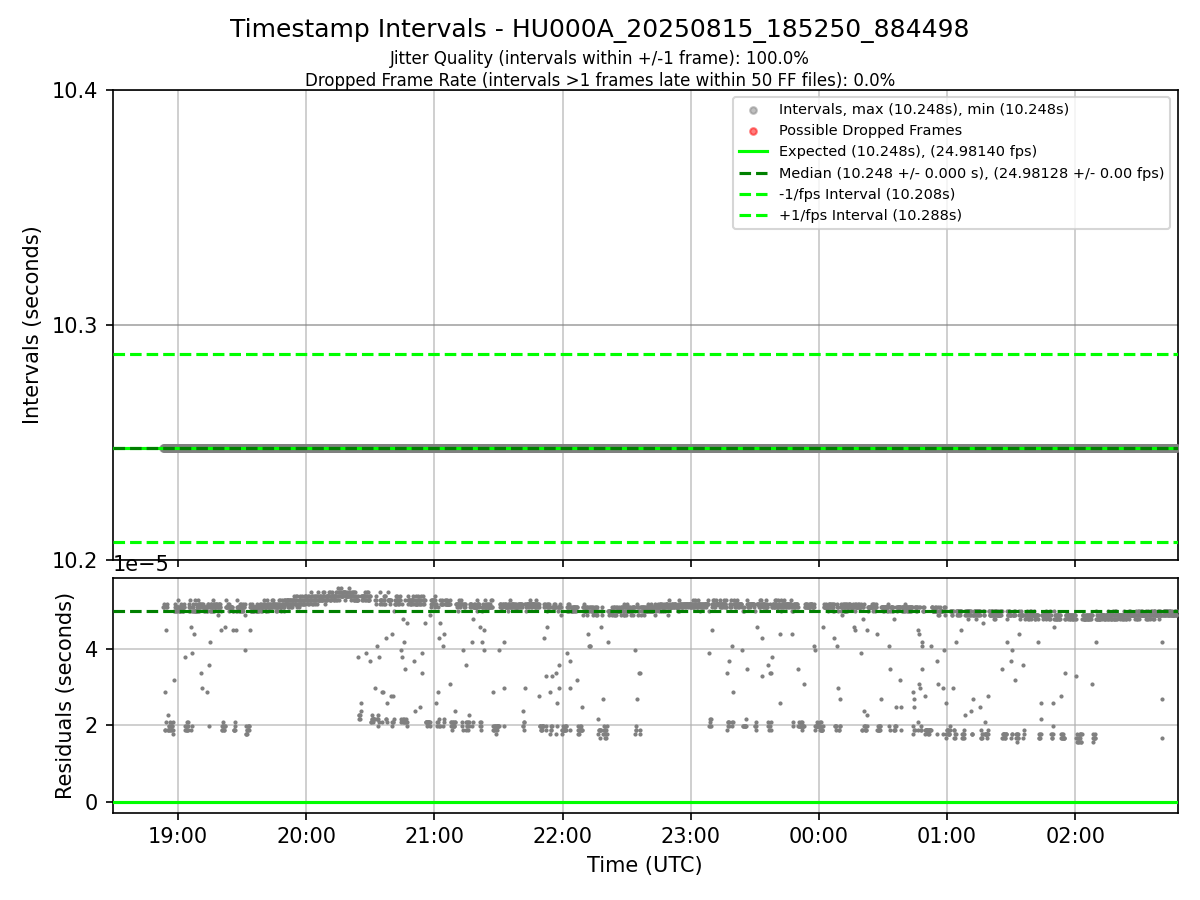Viewport: 1200px width, 900px height.
Task: Click the "Jitter Quality" 100.0% subtitle line
Action: tap(599, 59)
